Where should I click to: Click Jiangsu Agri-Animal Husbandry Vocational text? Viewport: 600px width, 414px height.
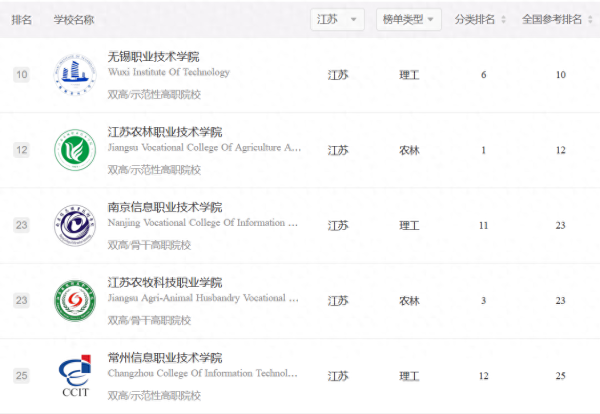pos(203,298)
